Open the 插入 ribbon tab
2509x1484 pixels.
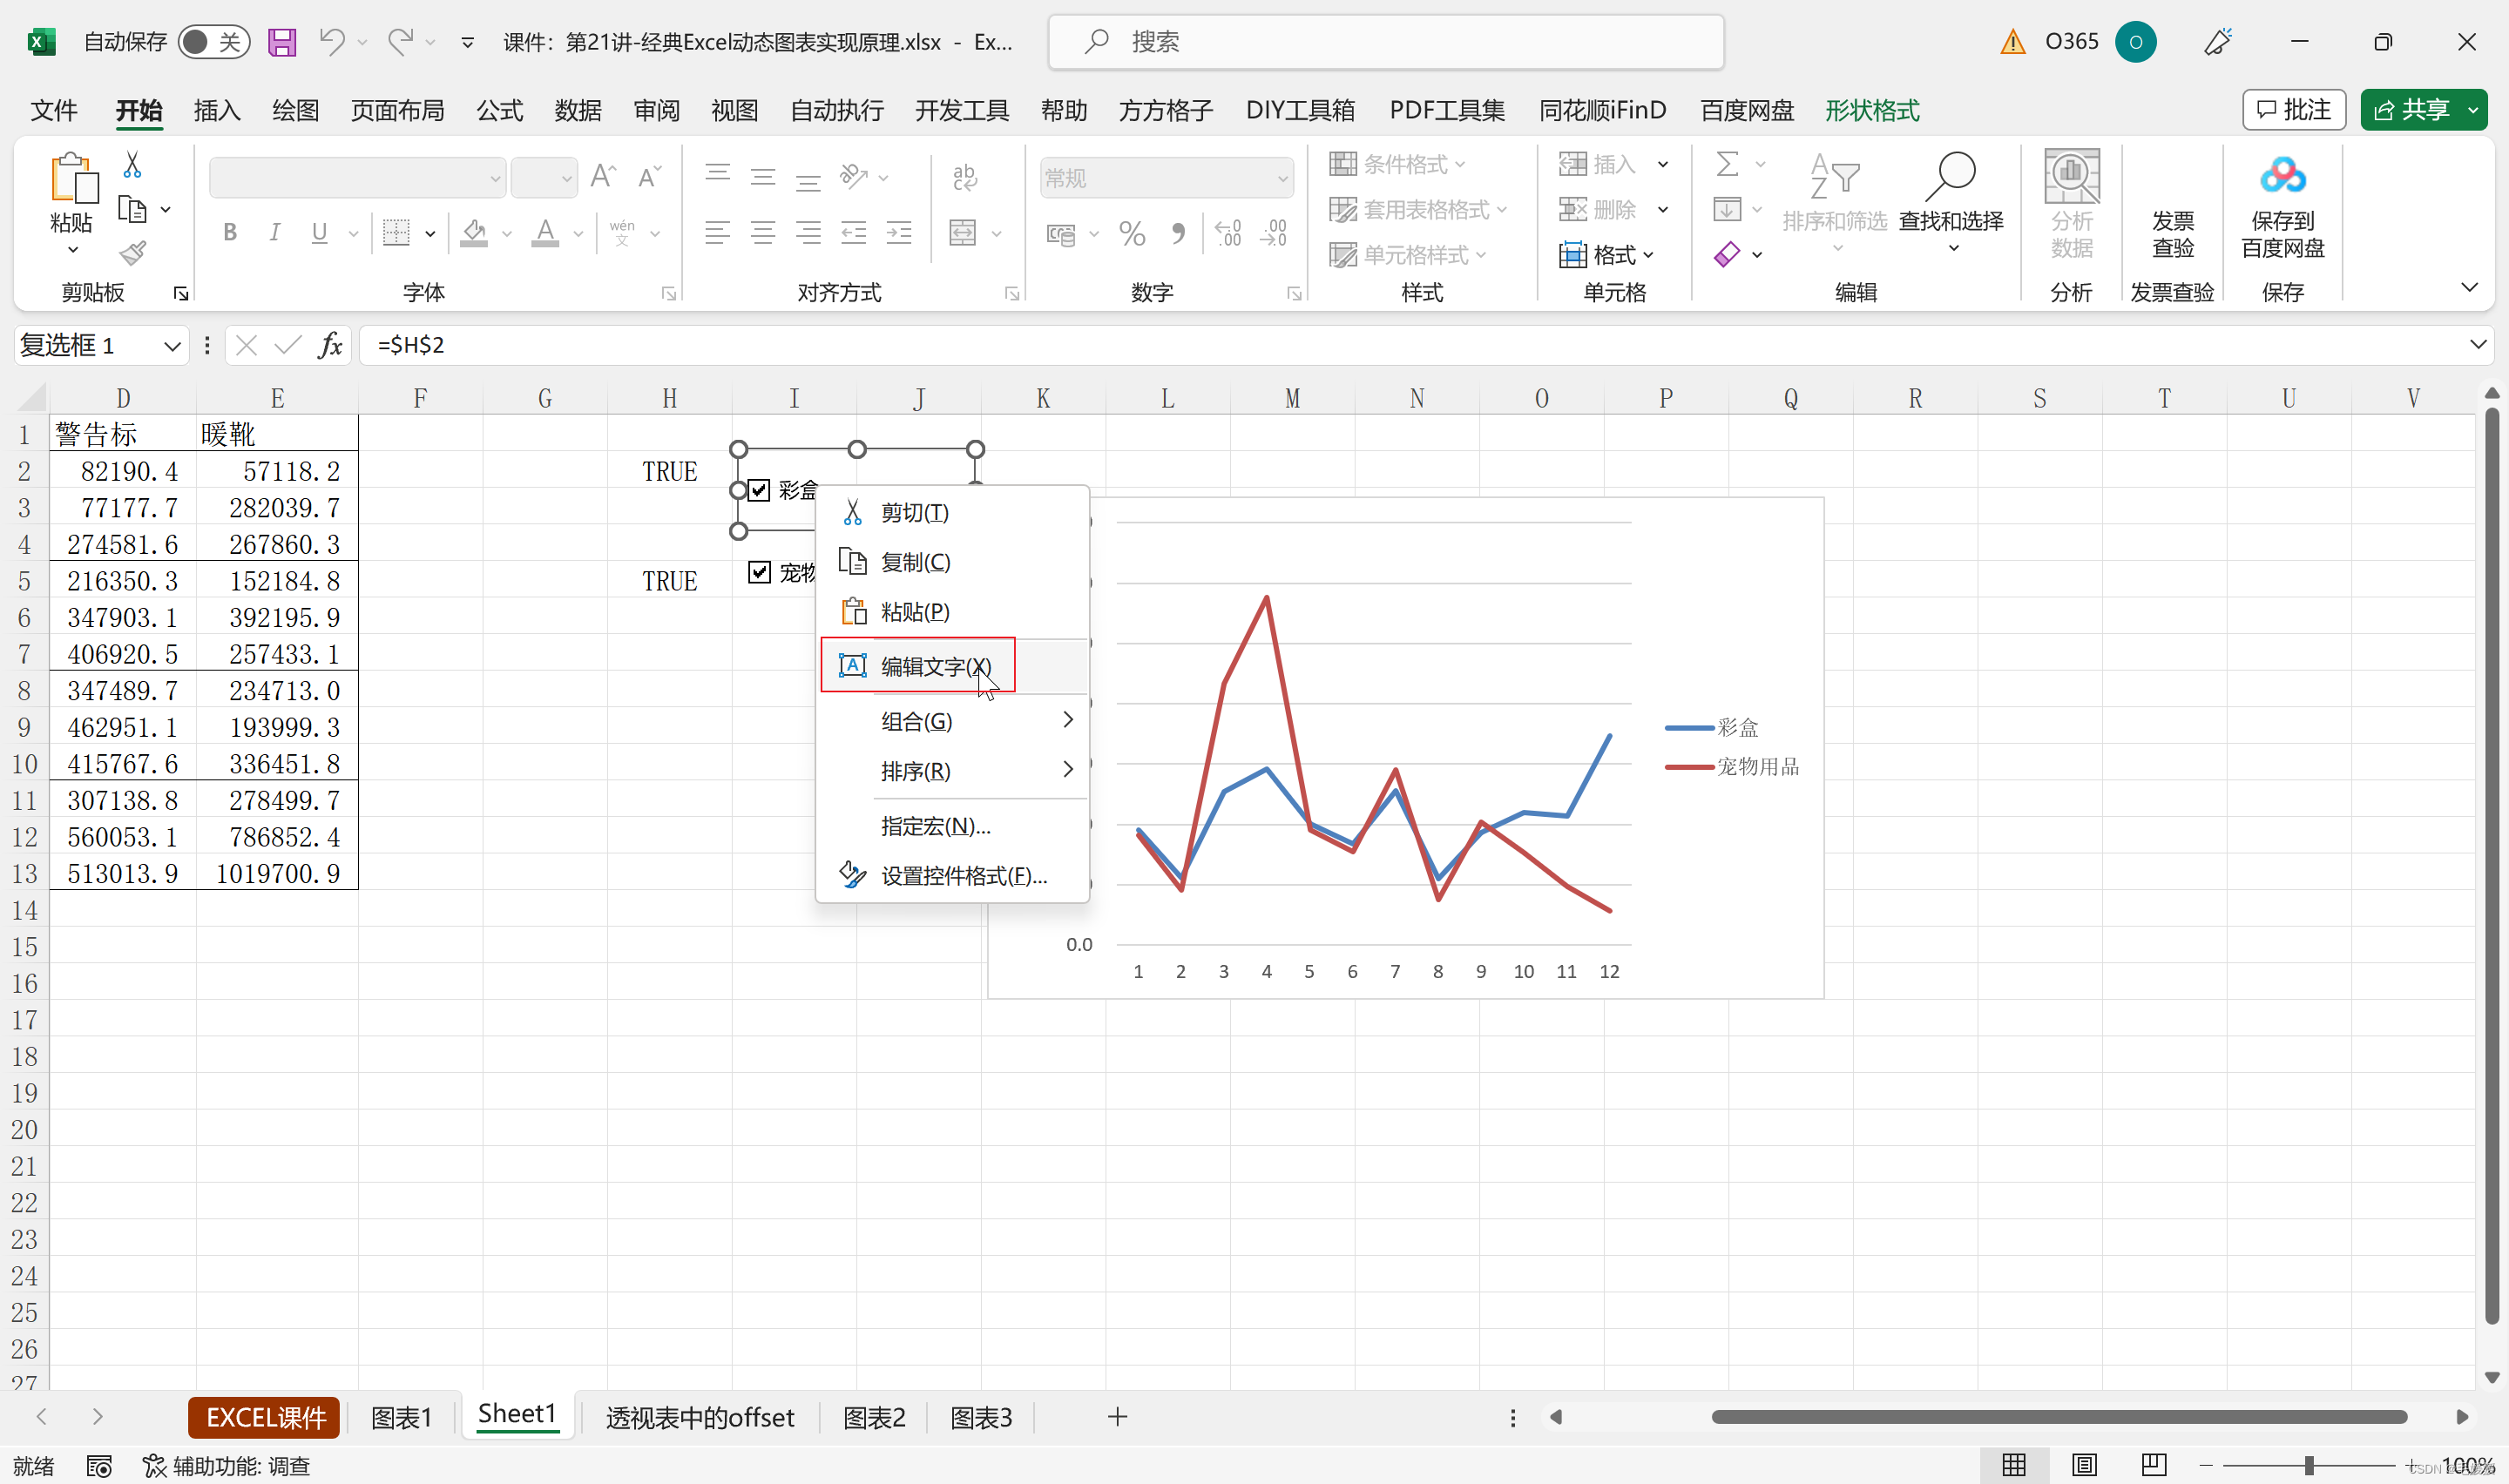pyautogui.click(x=217, y=110)
